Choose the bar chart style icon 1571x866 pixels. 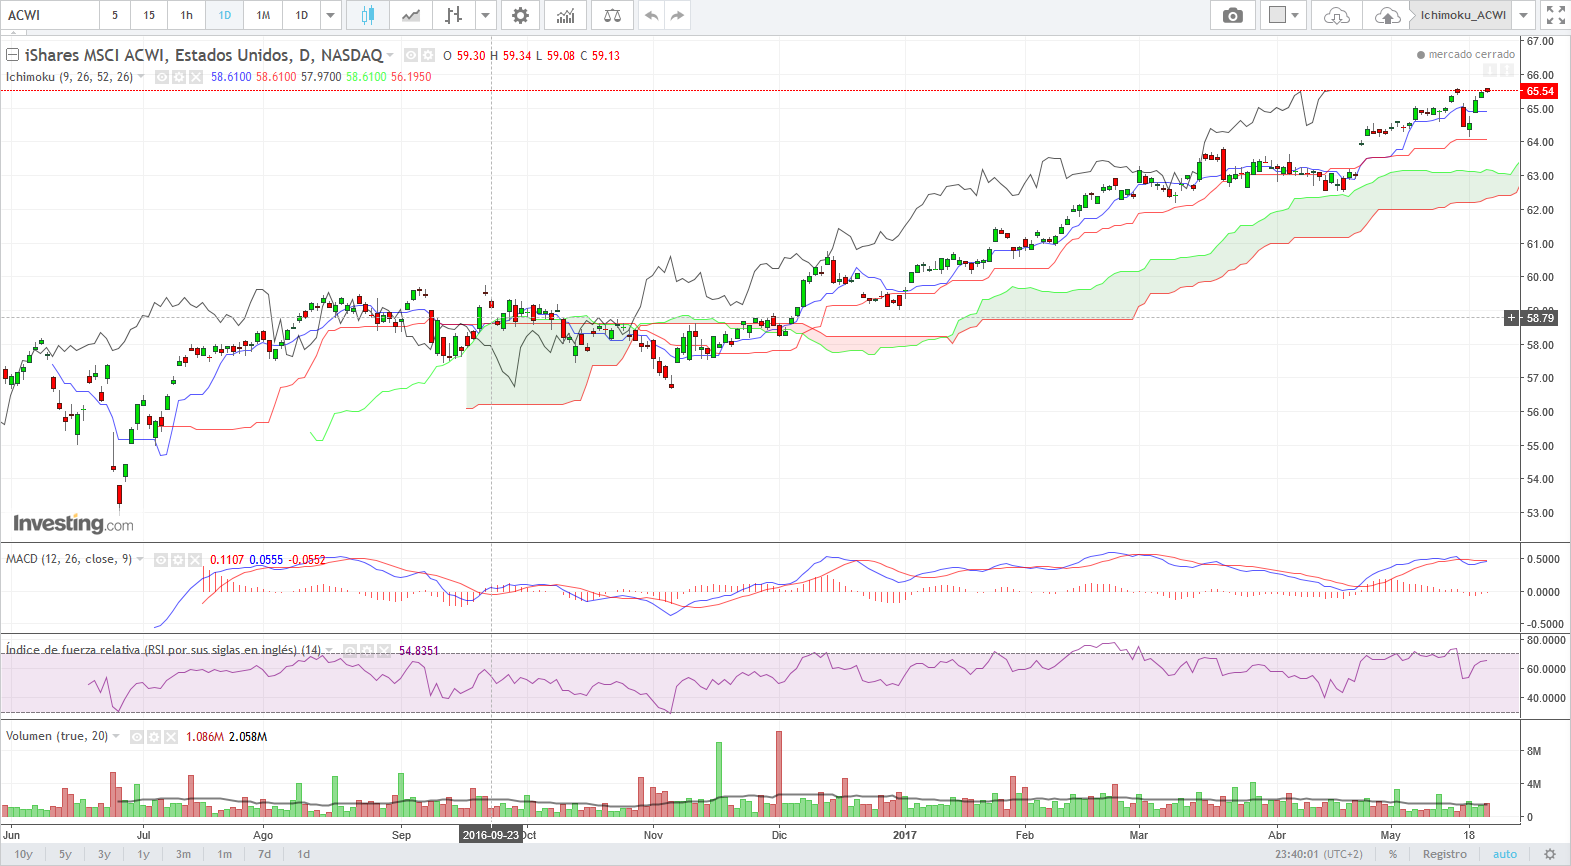click(x=454, y=15)
